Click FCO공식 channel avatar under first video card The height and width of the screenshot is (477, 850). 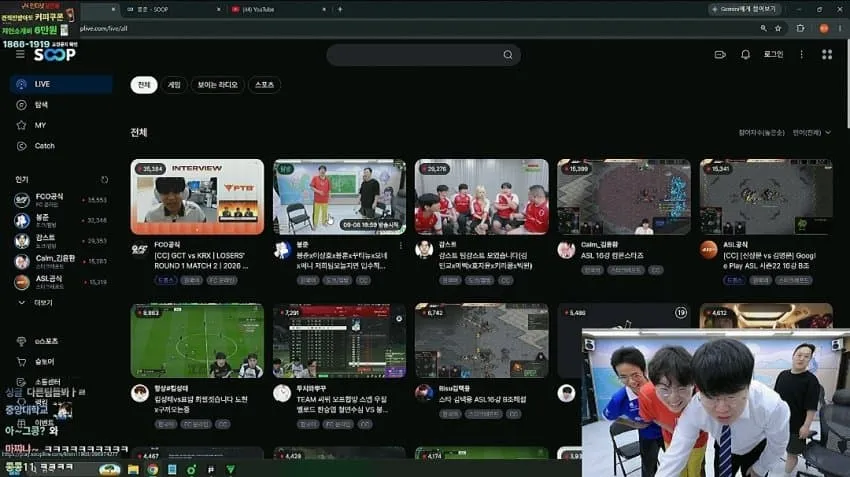click(140, 249)
